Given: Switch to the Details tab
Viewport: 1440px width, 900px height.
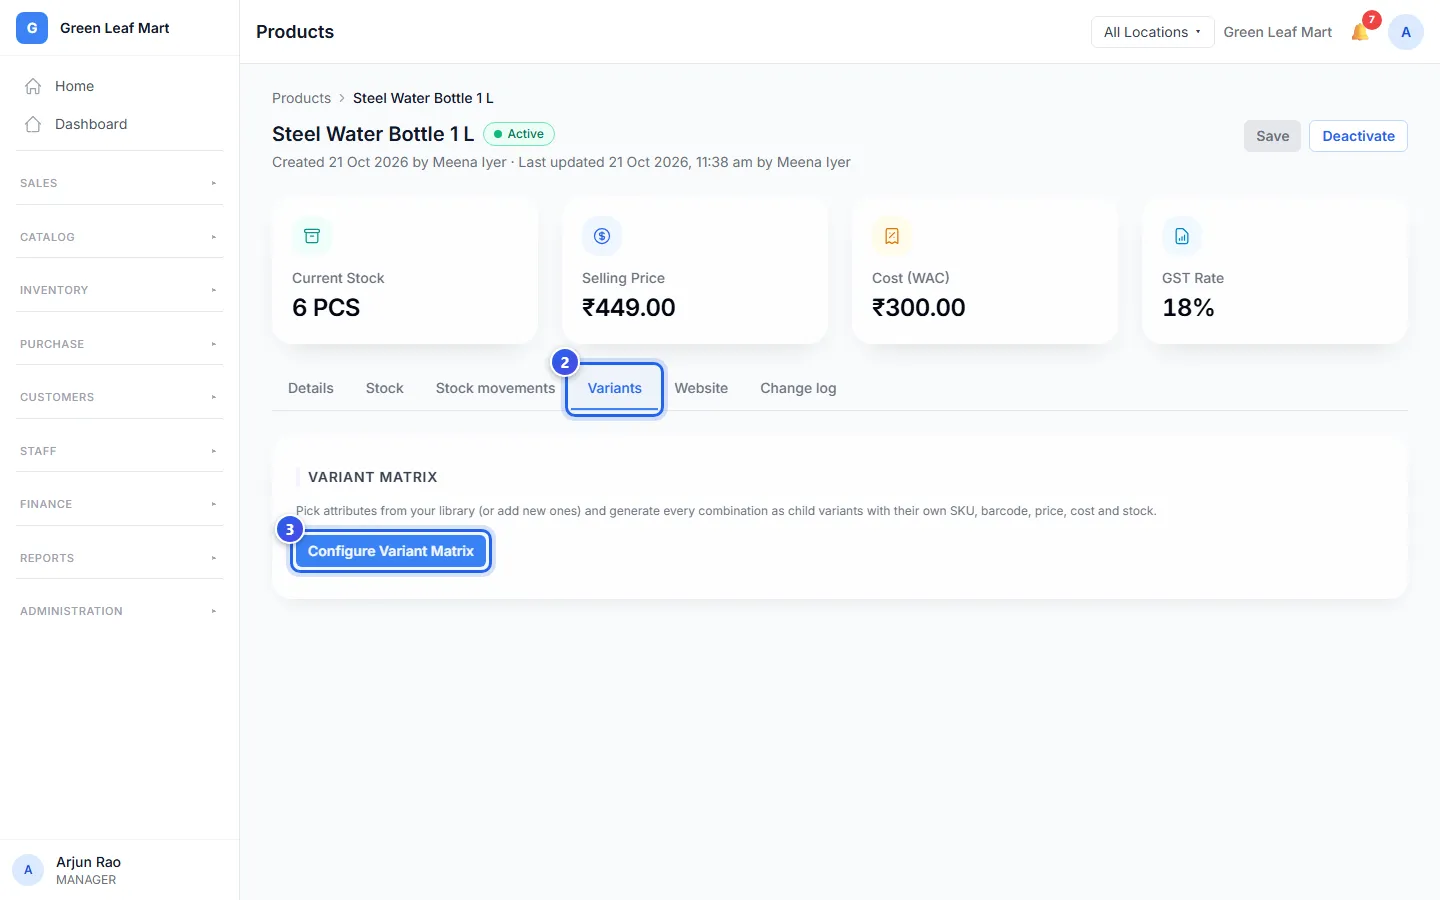Looking at the screenshot, I should point(311,388).
